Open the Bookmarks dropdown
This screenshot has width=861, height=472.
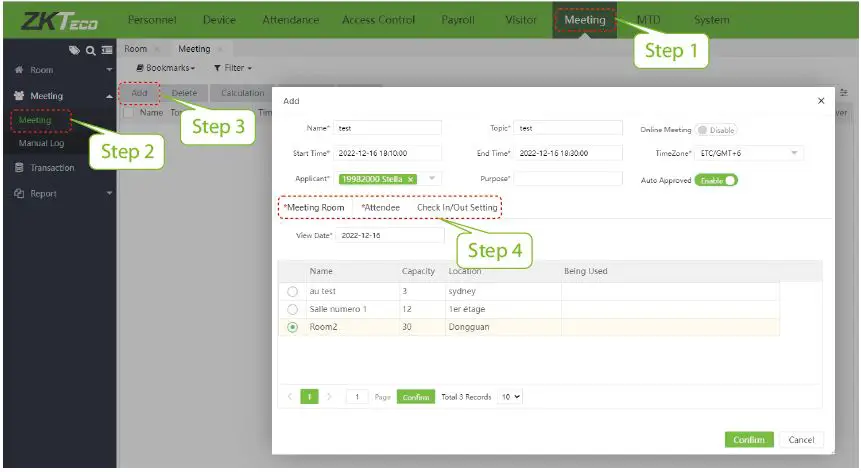(166, 68)
